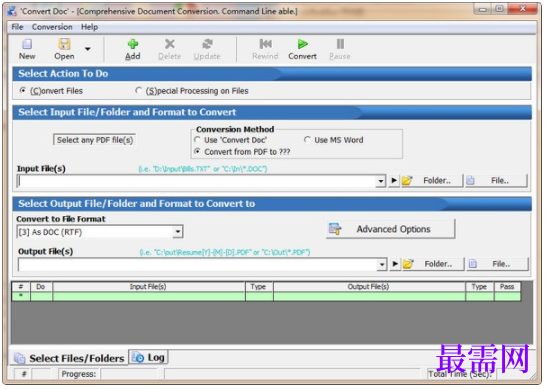Click the arrow button beside Input File(s)

point(394,181)
